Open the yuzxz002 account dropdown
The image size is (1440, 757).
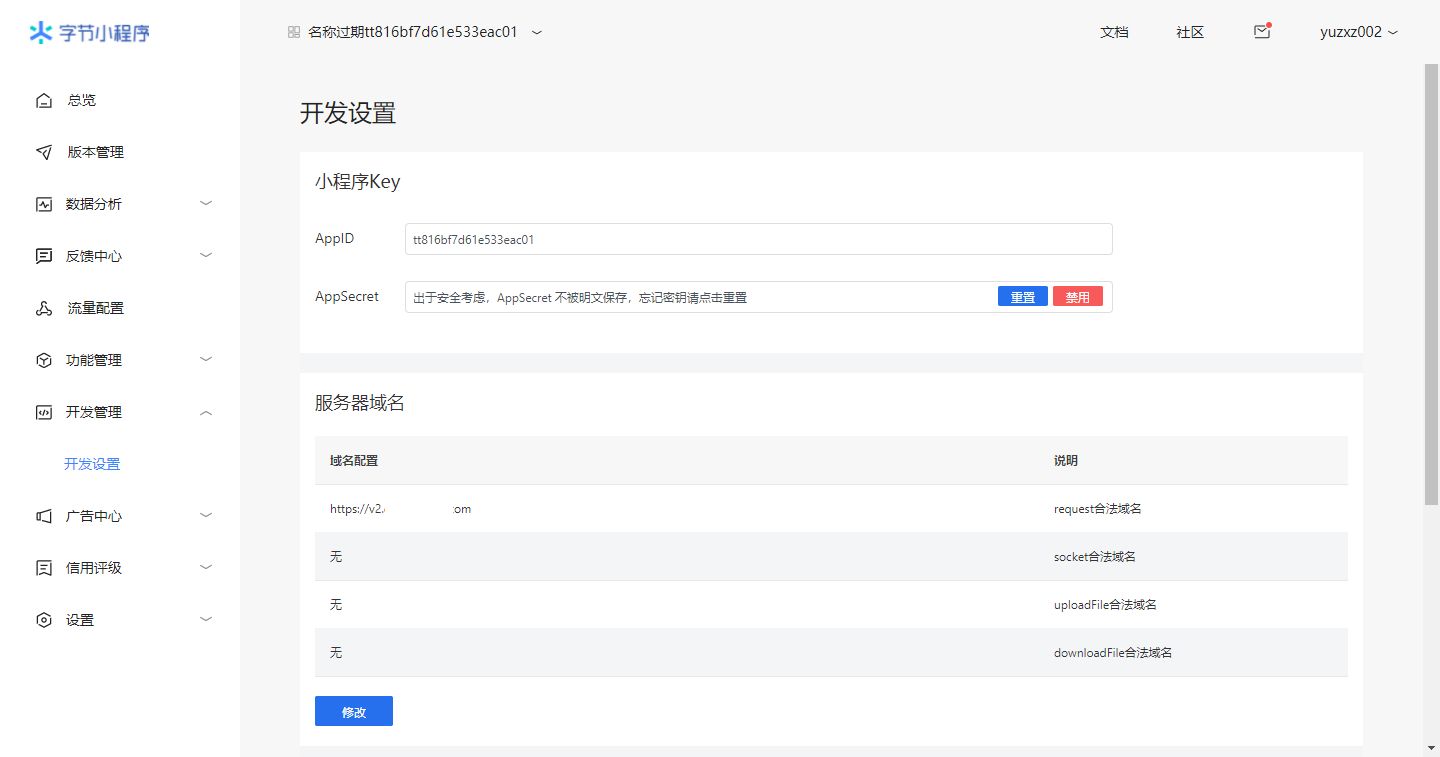(x=1358, y=32)
